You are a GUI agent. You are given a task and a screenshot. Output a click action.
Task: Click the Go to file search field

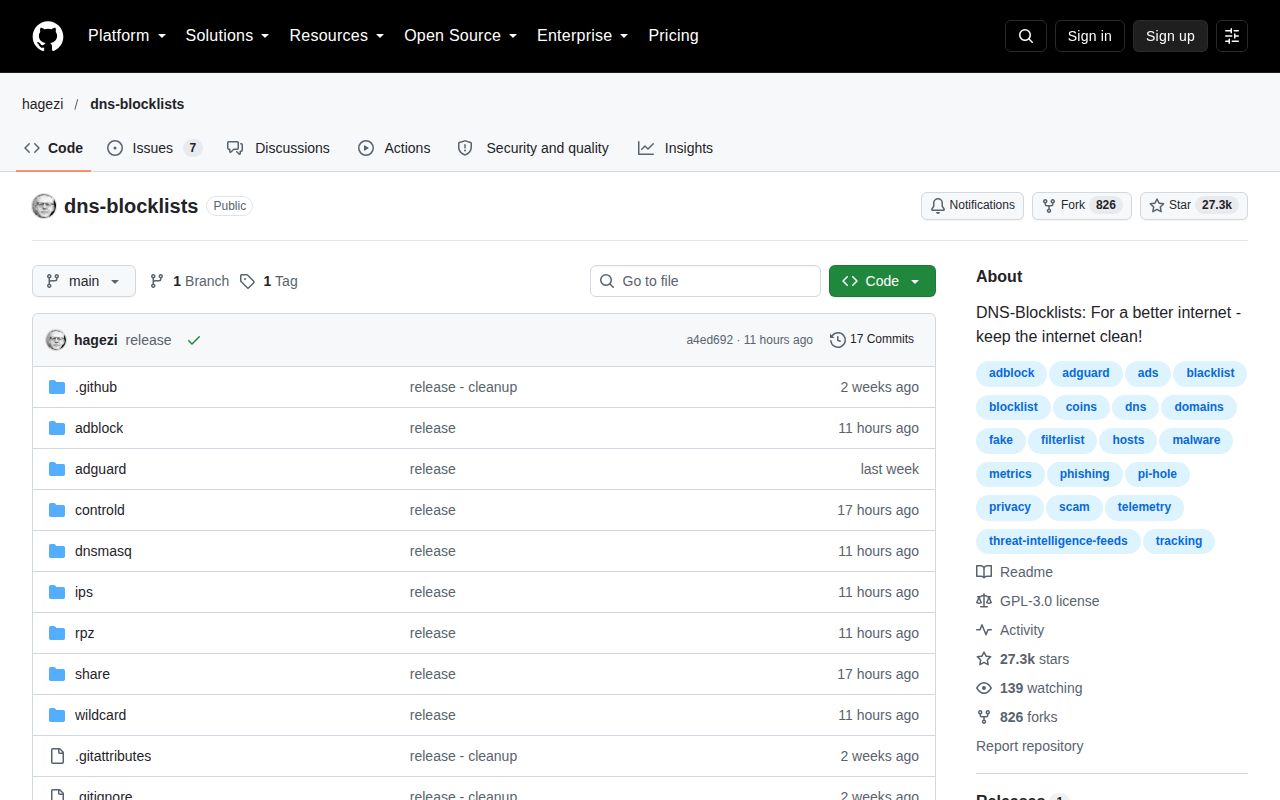pos(705,281)
